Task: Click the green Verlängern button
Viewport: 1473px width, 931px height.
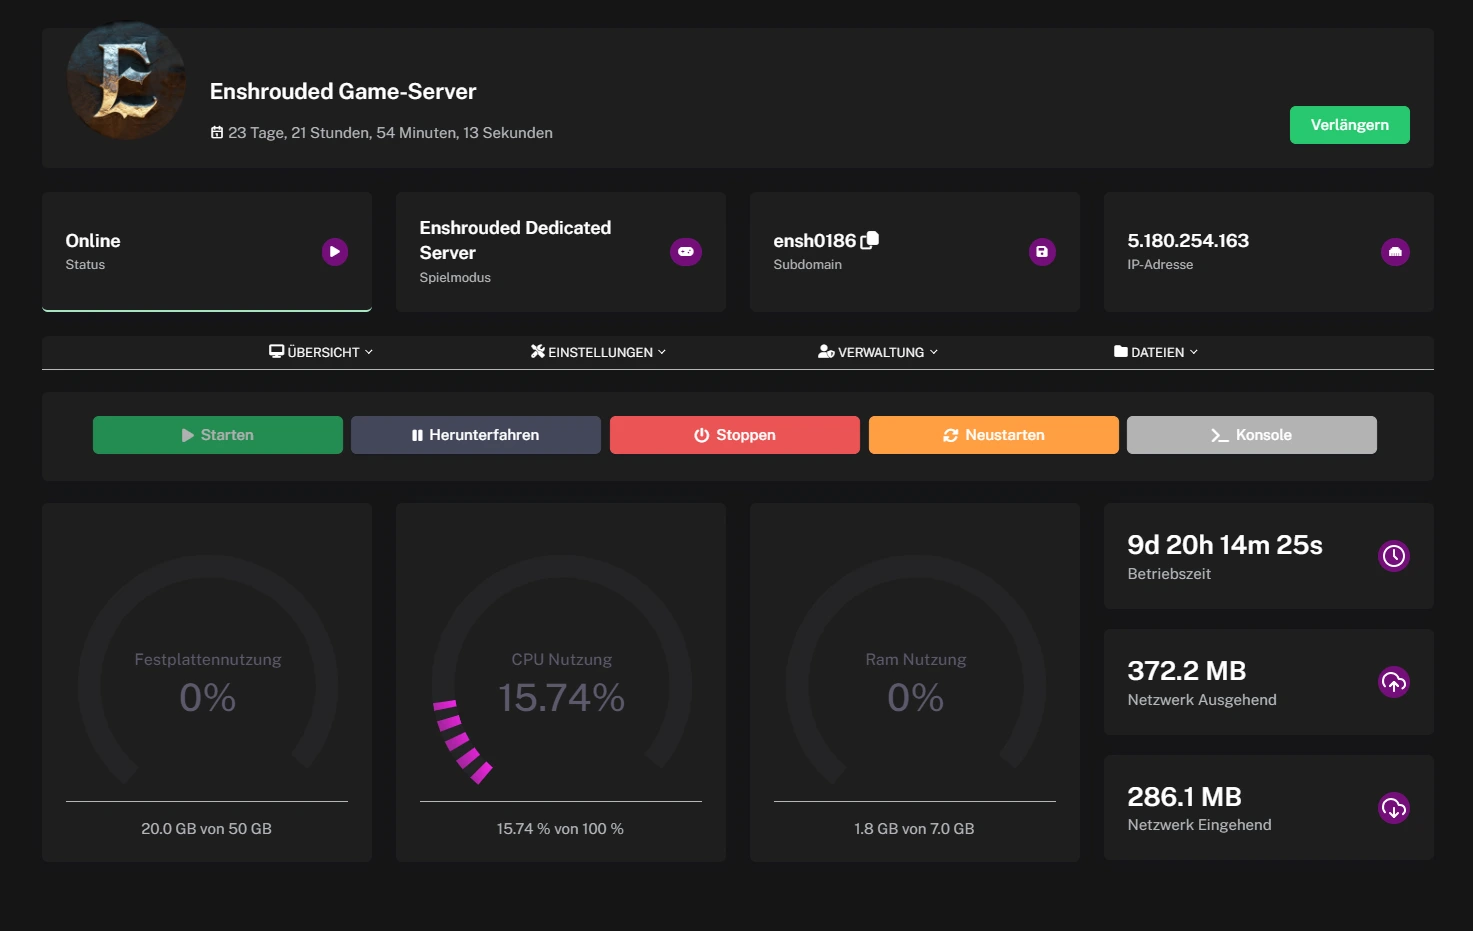Action: 1349,125
